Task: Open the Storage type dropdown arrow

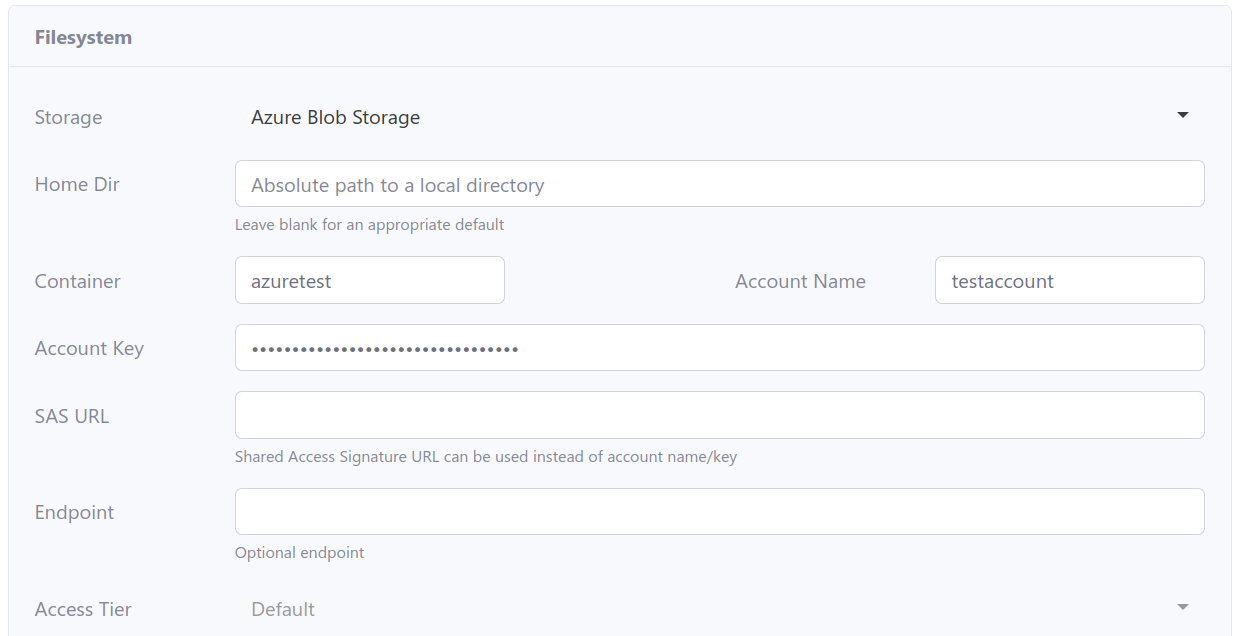Action: click(x=1182, y=115)
